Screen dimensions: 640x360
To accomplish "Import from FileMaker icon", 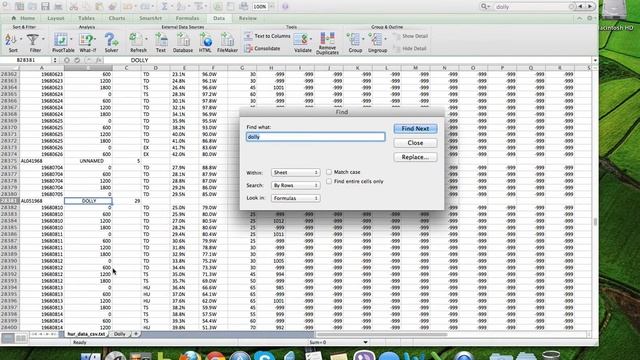I will 227,40.
